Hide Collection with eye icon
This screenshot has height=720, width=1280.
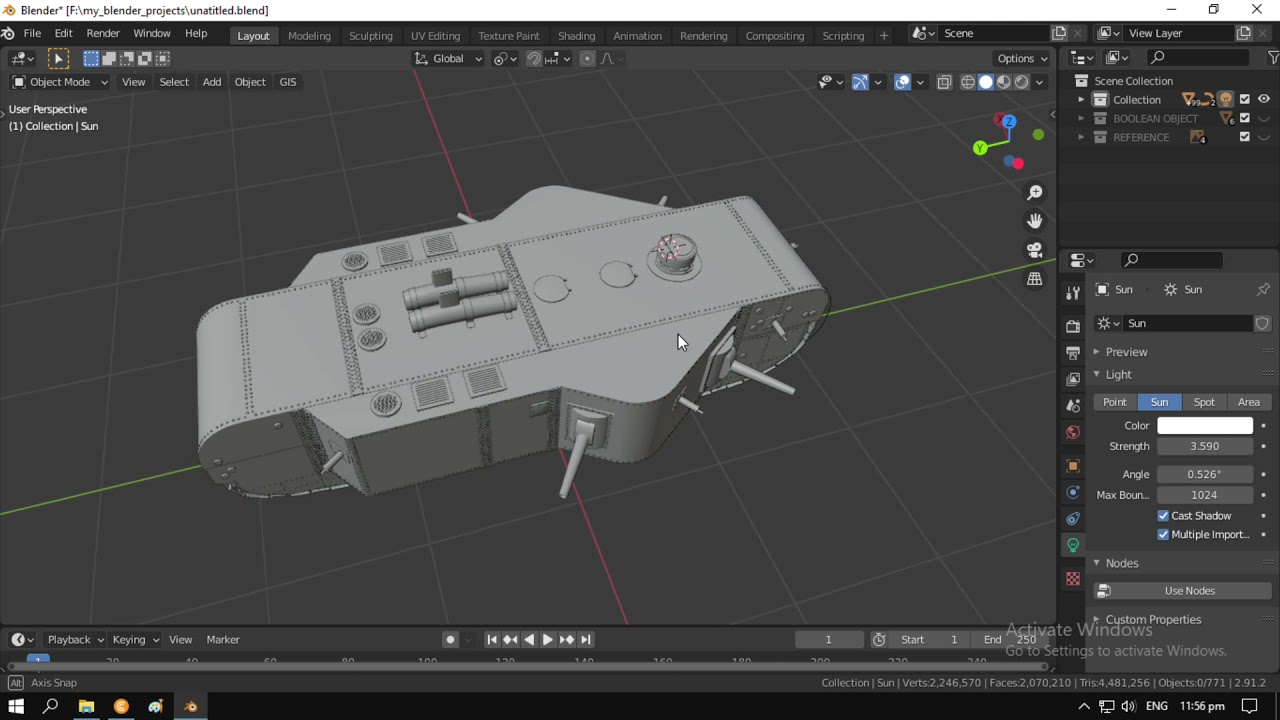(x=1264, y=100)
